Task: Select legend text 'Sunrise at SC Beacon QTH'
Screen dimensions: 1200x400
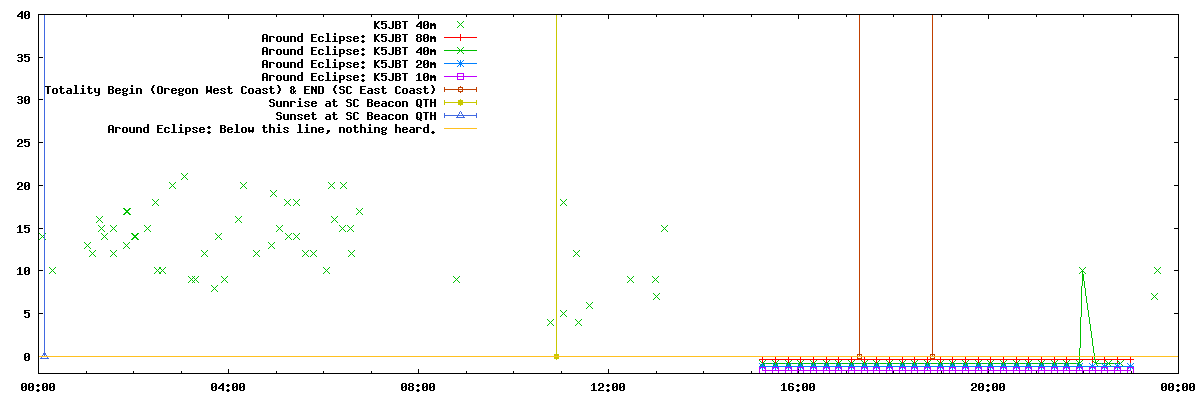Action: coord(352,102)
